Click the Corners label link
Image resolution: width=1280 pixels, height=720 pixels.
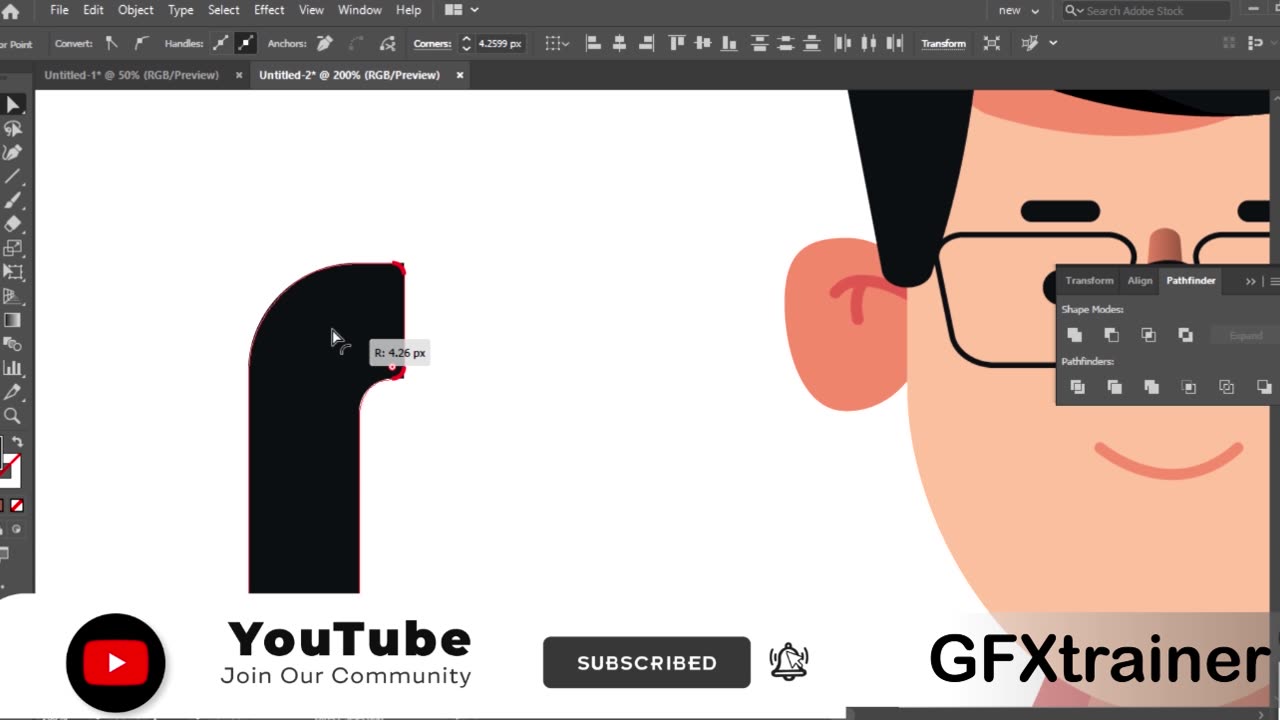(432, 43)
